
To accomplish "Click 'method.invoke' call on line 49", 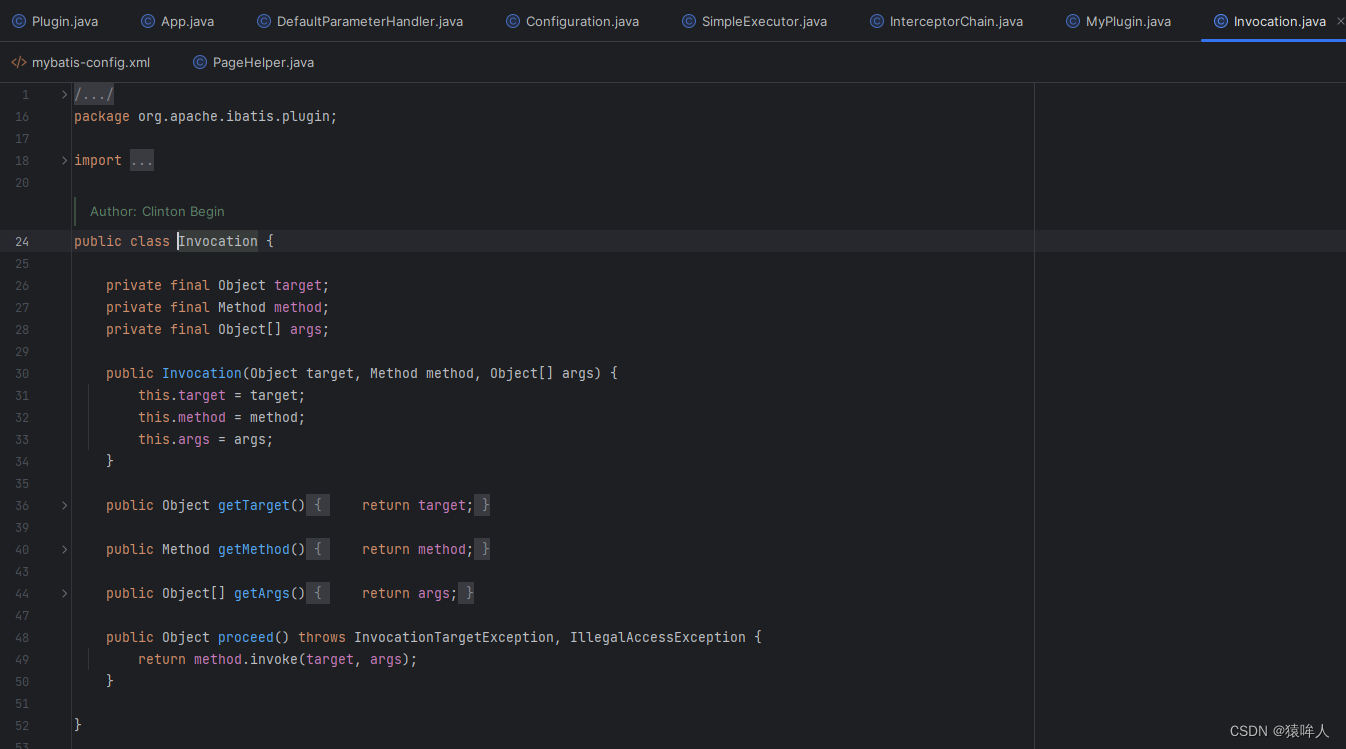I will (x=246, y=659).
